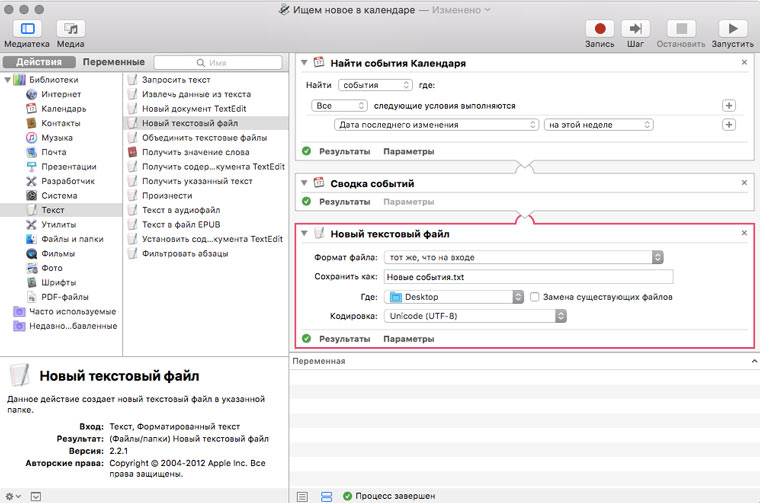This screenshot has width=760, height=503.
Task: Toggle the Медиатека library panel button
Action: pyautogui.click(x=27, y=29)
